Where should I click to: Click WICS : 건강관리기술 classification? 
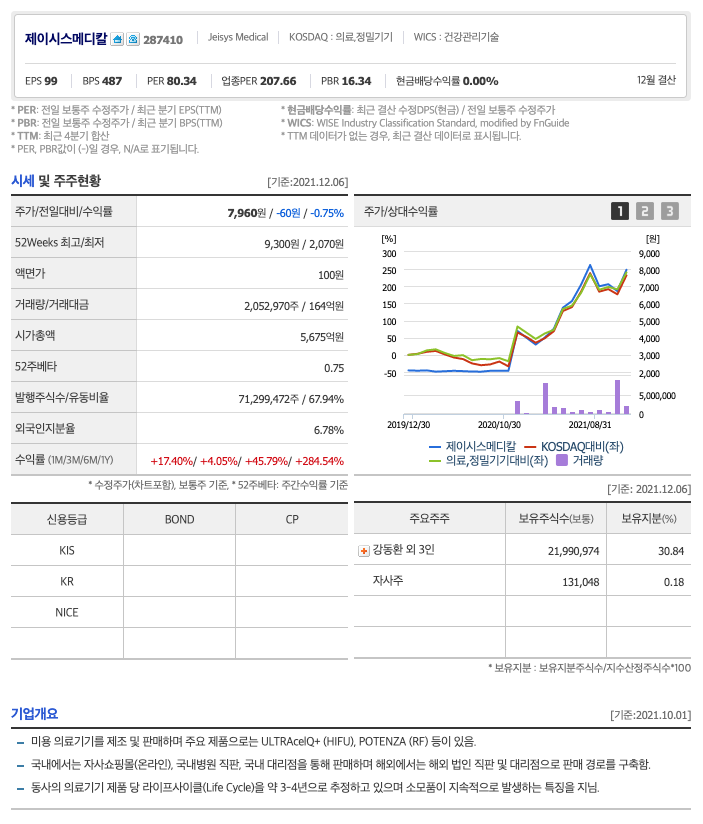click(x=456, y=37)
